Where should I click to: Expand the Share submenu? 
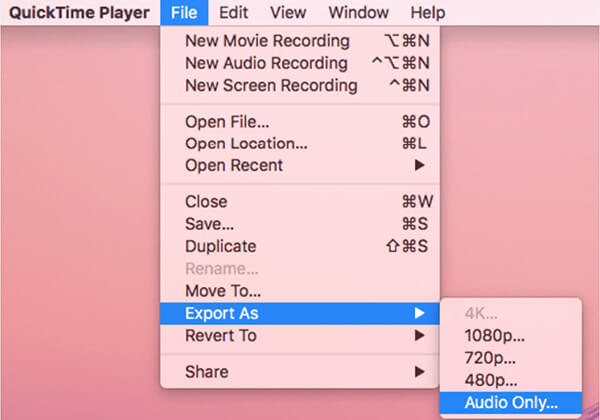click(300, 372)
